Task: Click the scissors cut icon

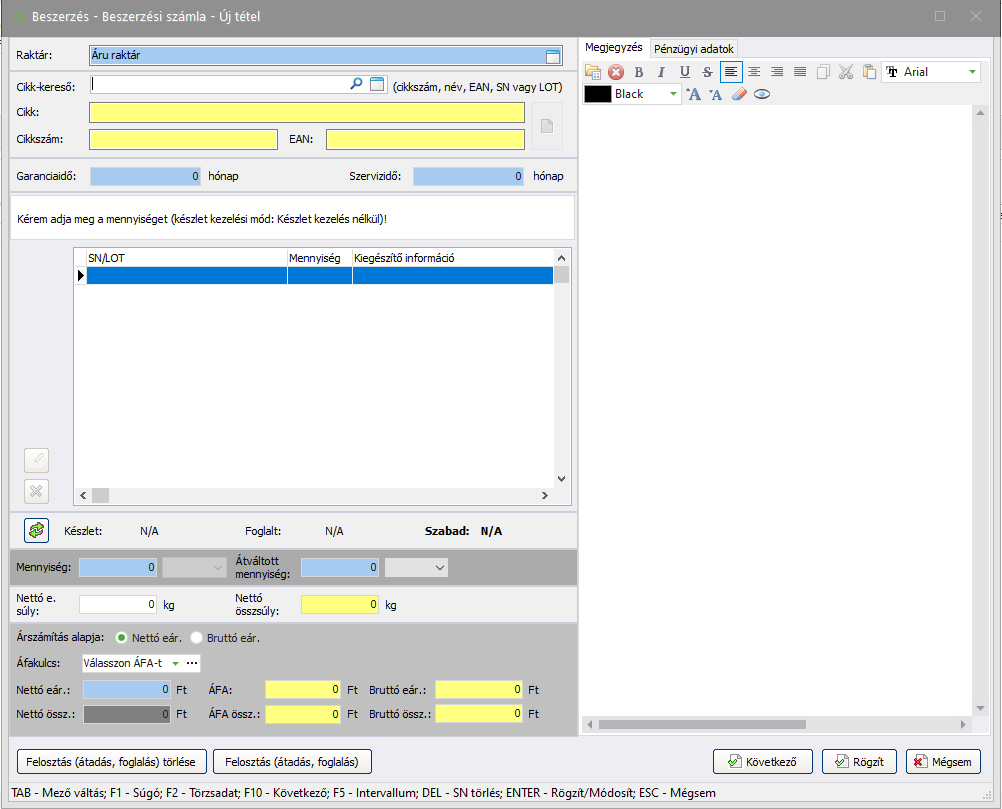Action: pos(846,72)
